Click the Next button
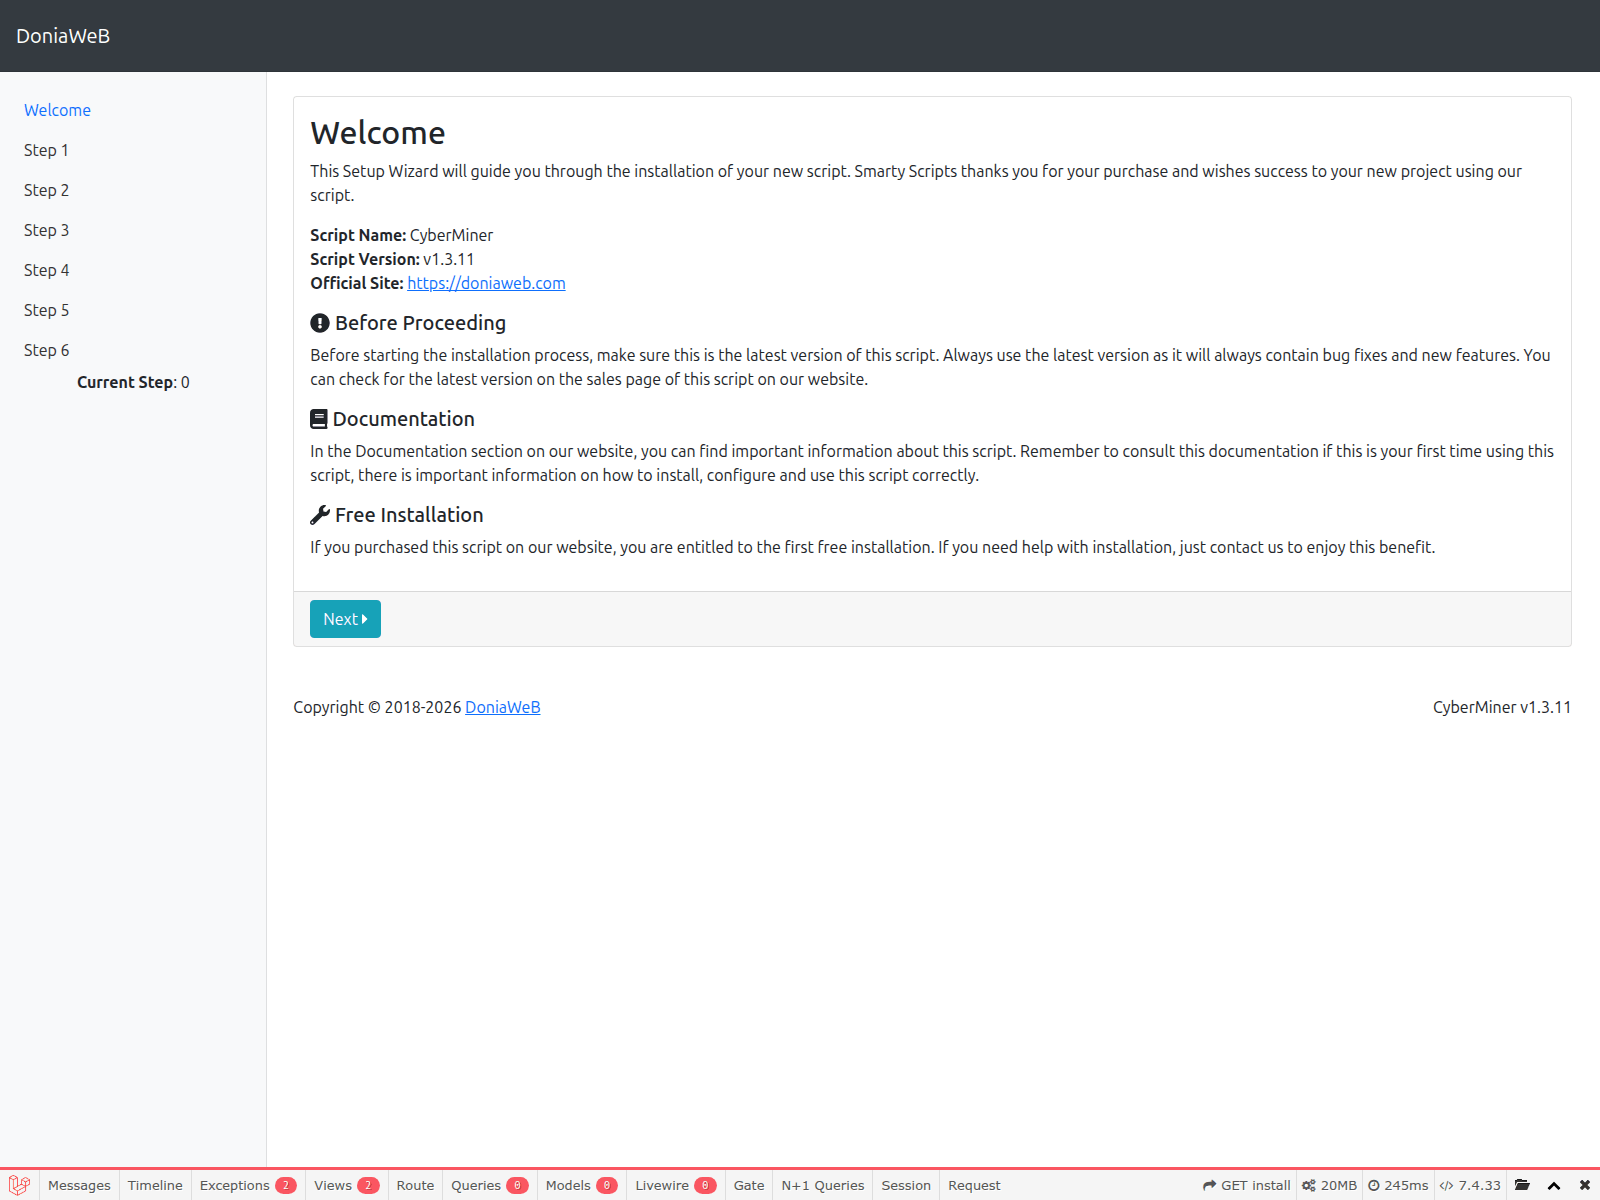 pyautogui.click(x=345, y=619)
